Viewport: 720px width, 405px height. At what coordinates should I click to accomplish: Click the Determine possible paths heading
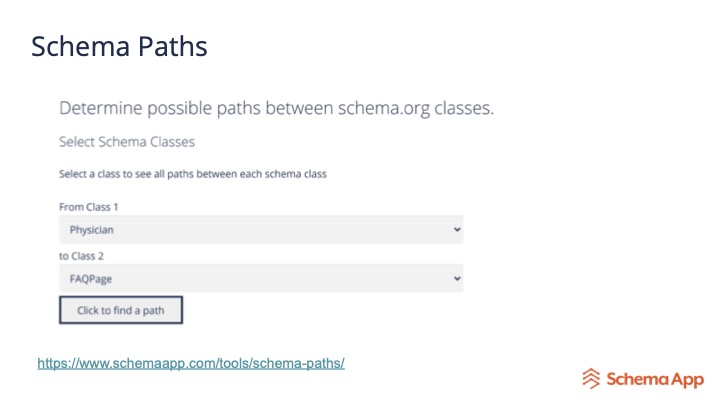[276, 108]
